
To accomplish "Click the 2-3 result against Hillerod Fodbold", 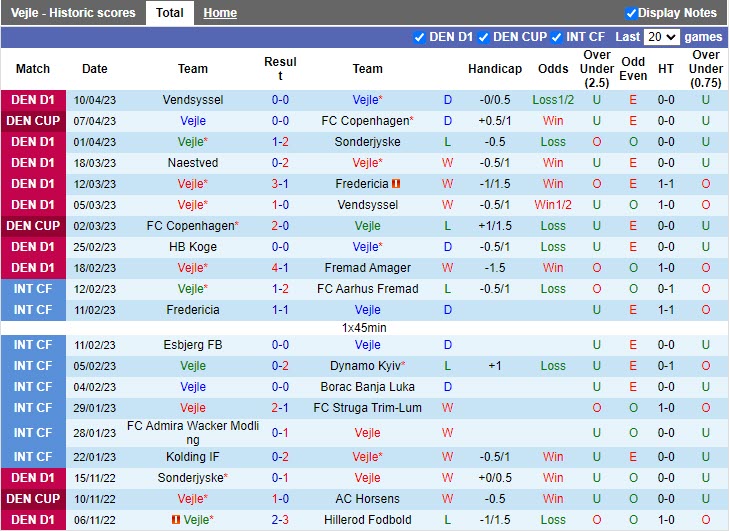I will click(280, 519).
